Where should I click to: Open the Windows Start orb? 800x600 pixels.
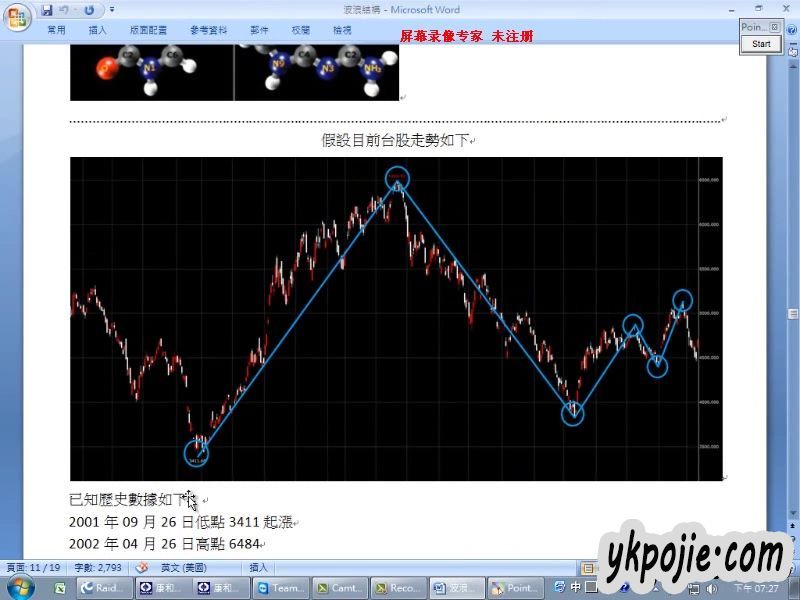(x=19, y=587)
